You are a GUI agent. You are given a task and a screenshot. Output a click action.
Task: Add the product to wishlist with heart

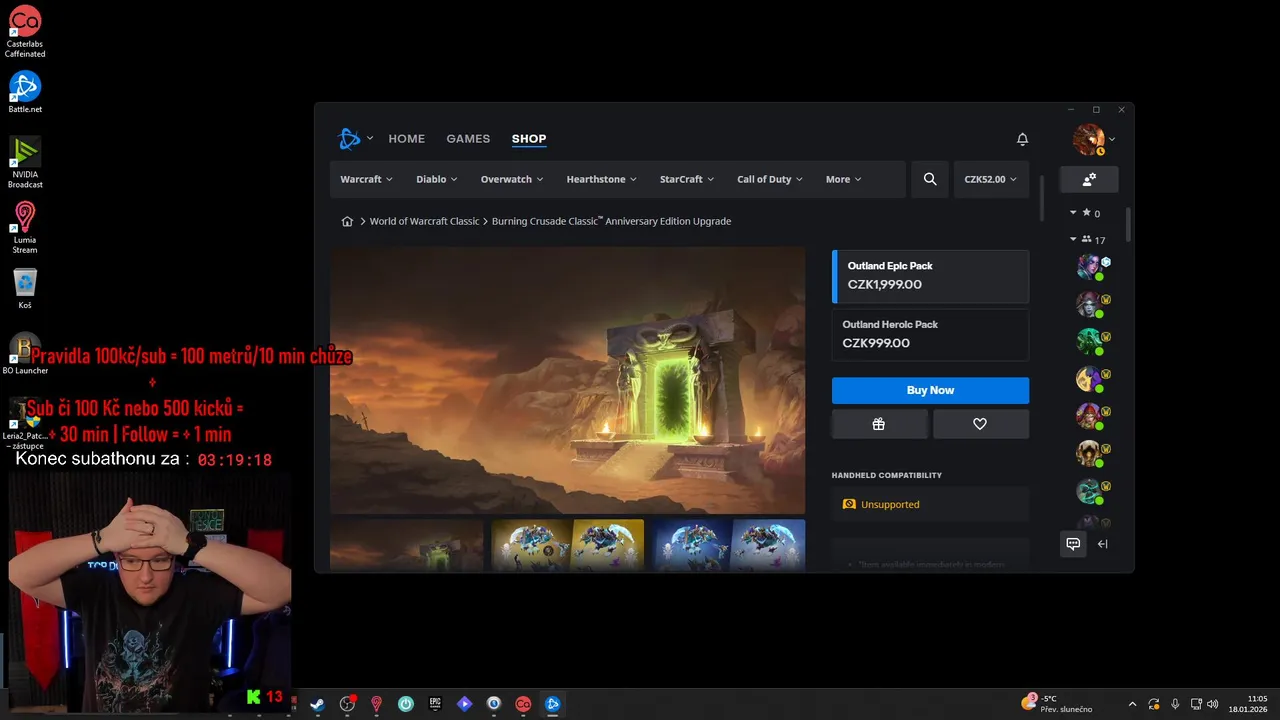point(980,424)
